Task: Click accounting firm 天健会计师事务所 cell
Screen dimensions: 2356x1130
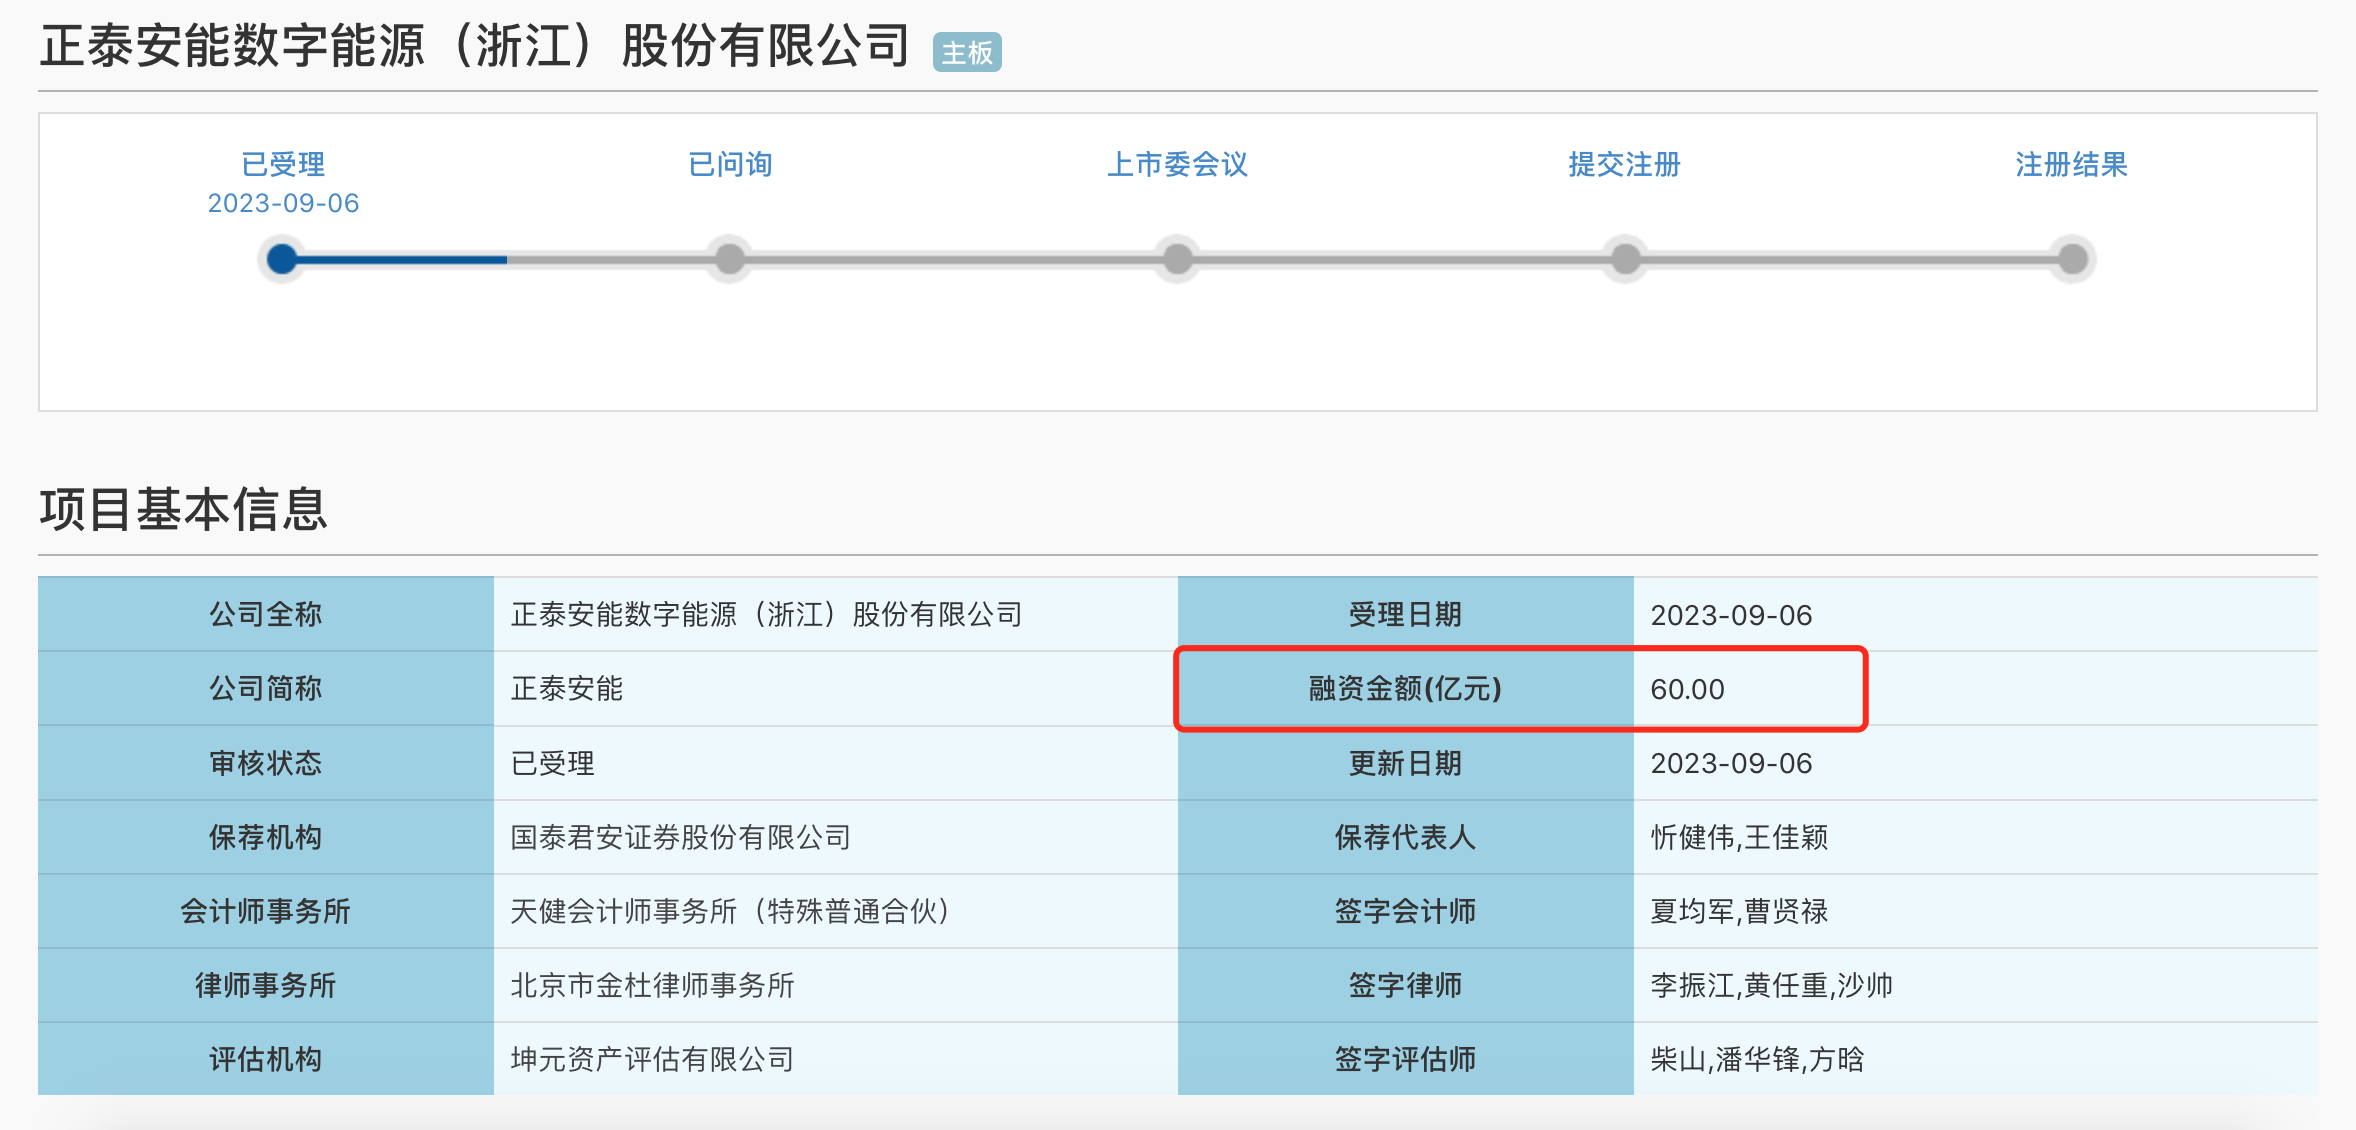Action: click(x=729, y=911)
